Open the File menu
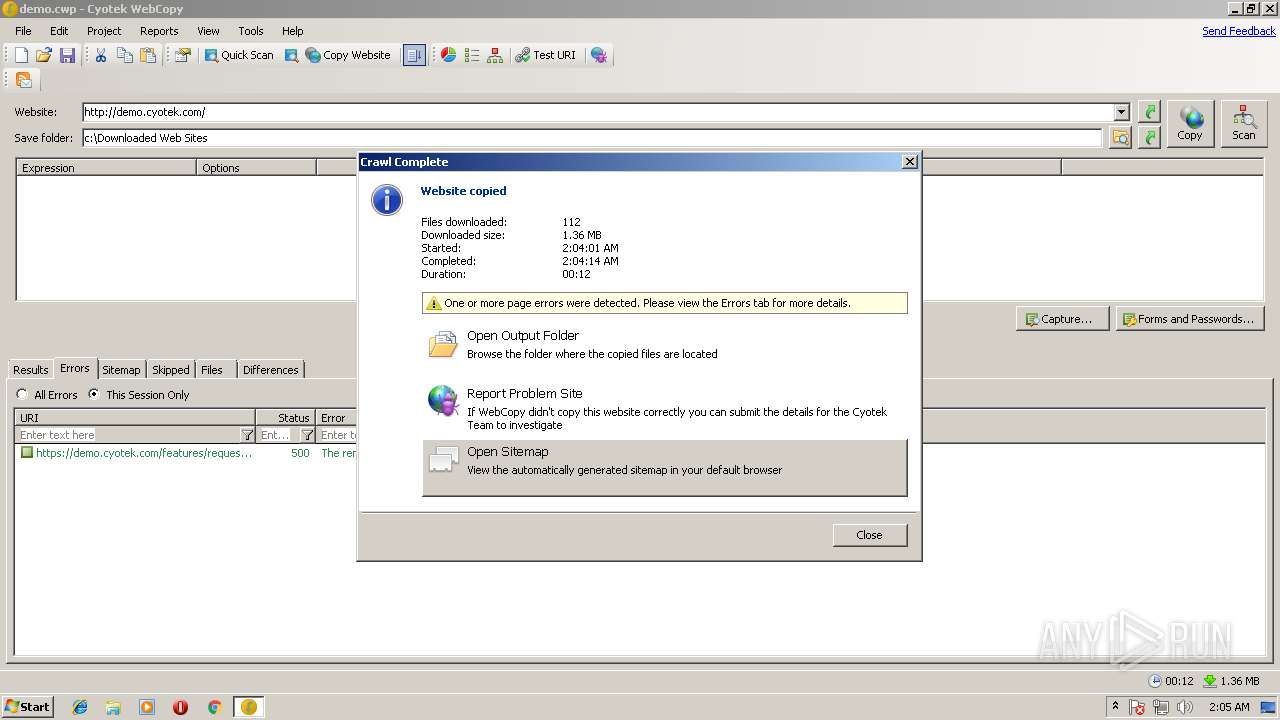Screen dimensions: 1280x720 (x=23, y=31)
